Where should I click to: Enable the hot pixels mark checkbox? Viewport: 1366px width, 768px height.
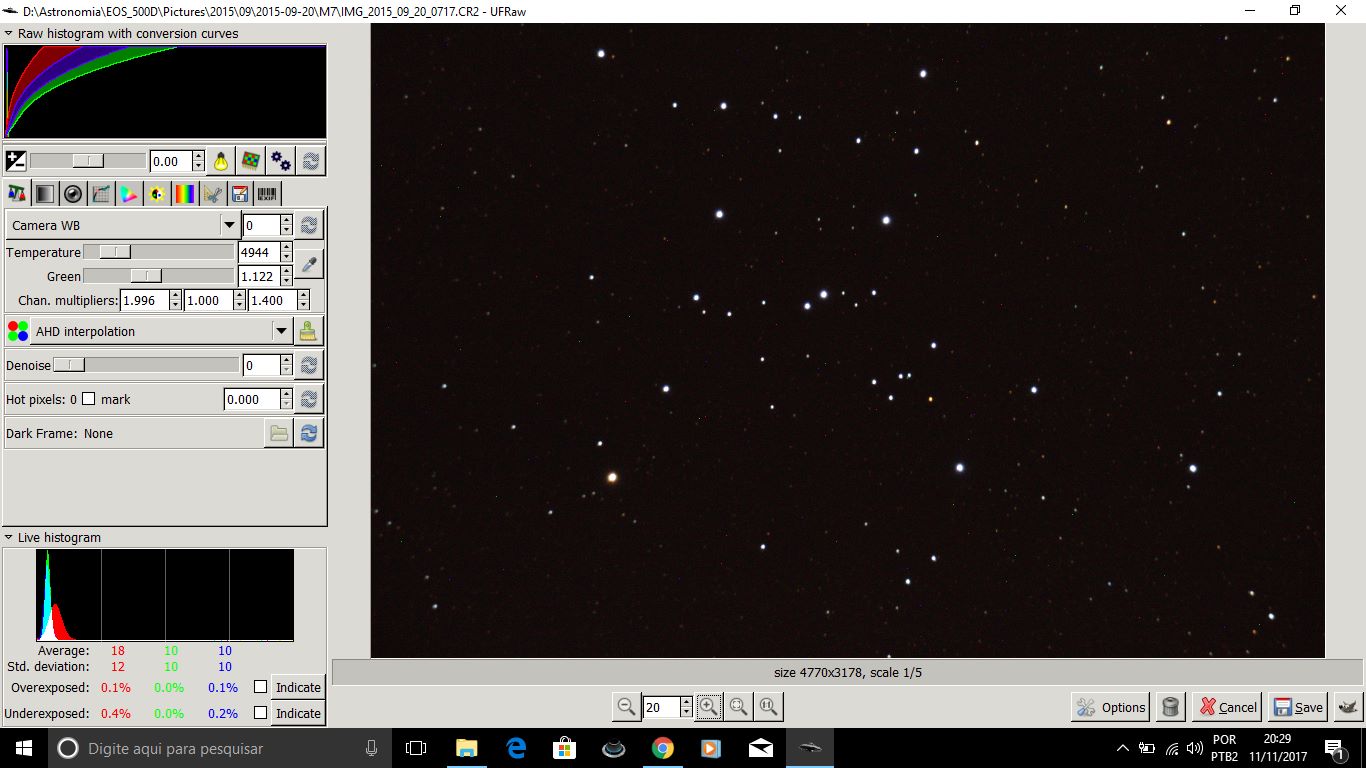click(x=89, y=399)
